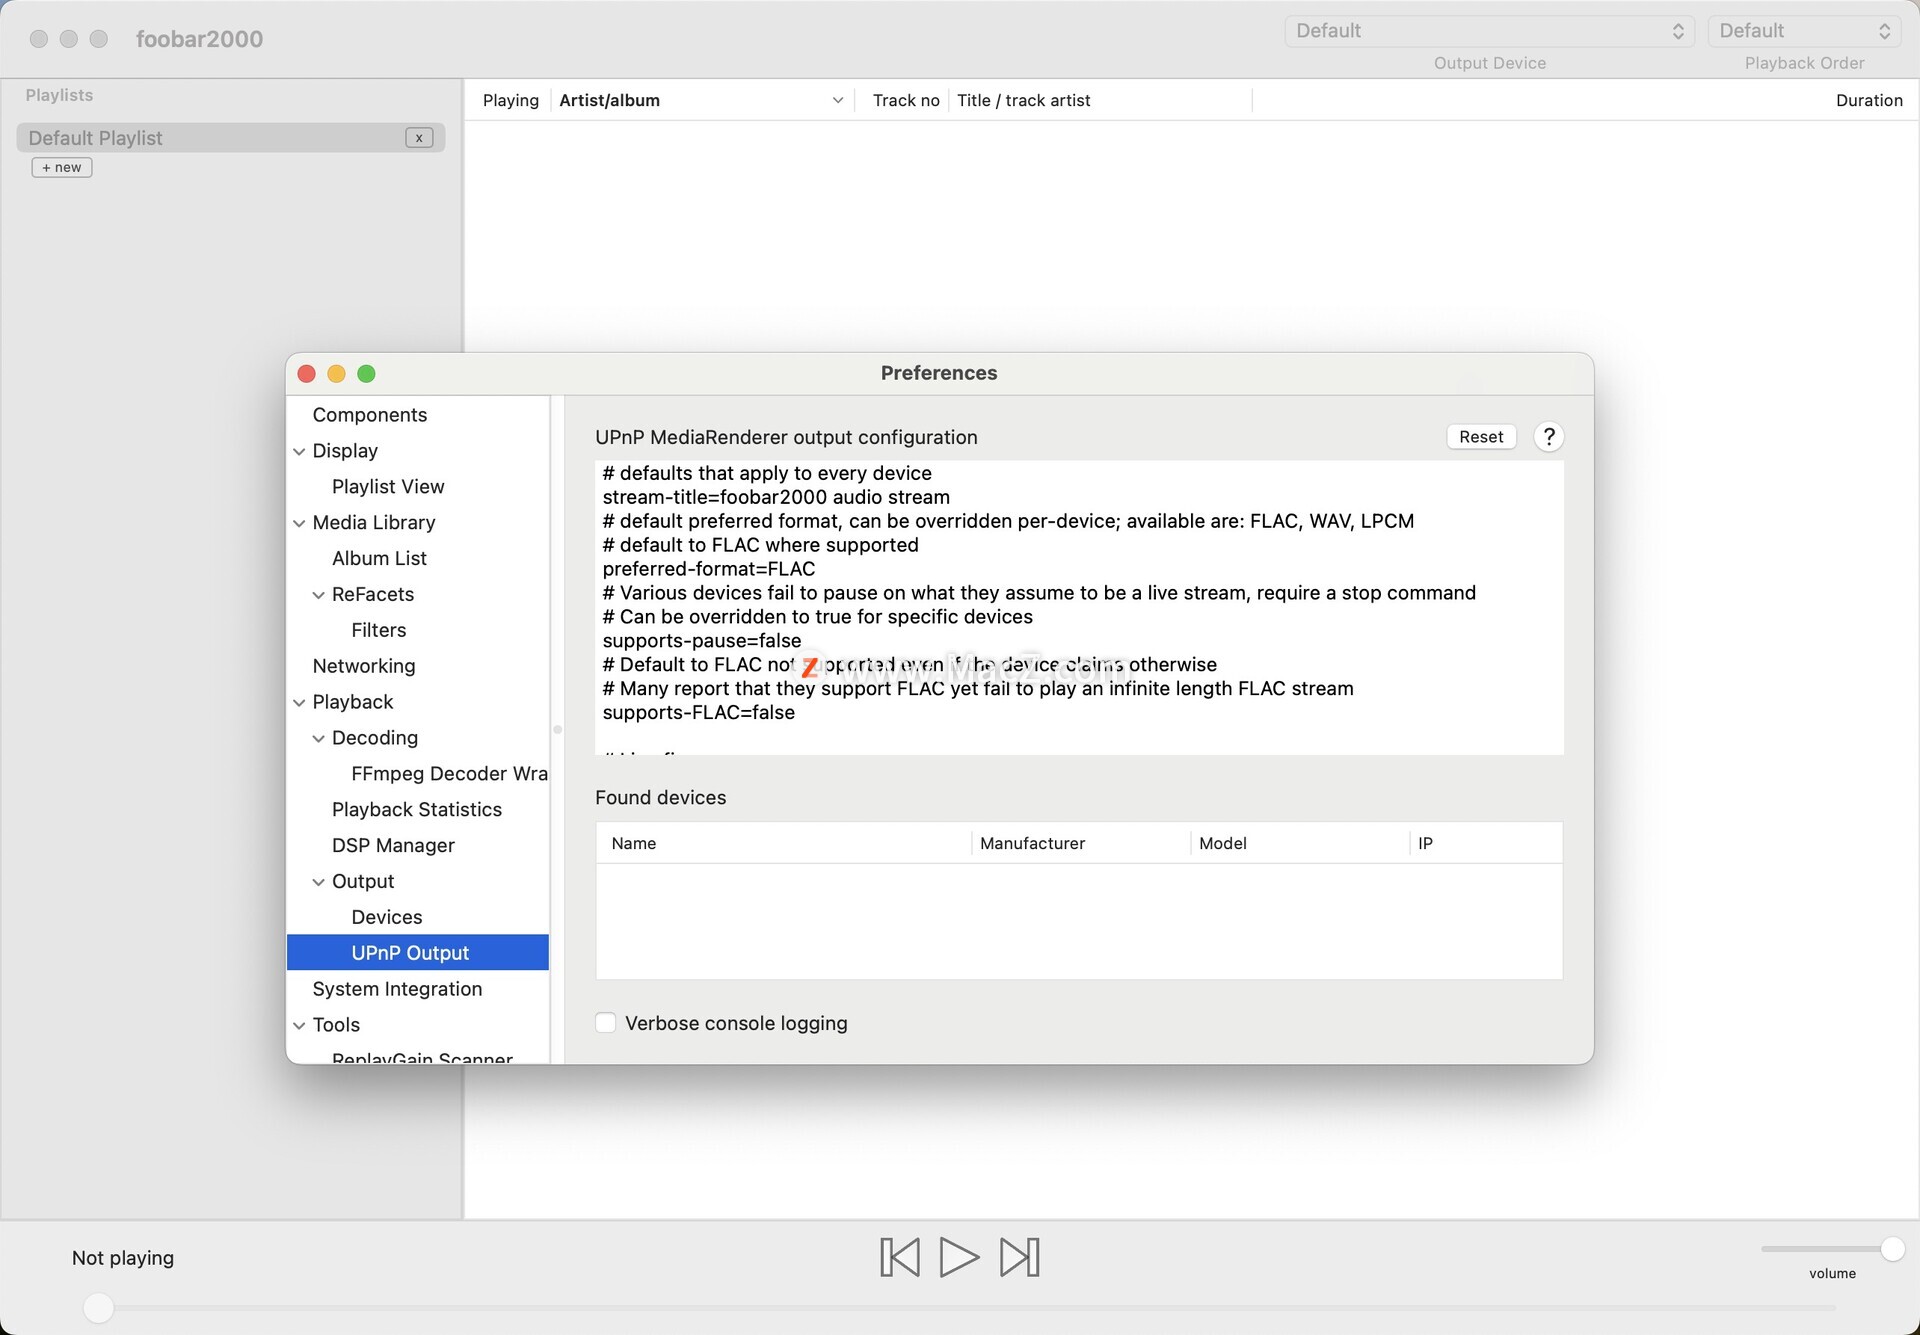Open the DSP Manager page

click(393, 846)
